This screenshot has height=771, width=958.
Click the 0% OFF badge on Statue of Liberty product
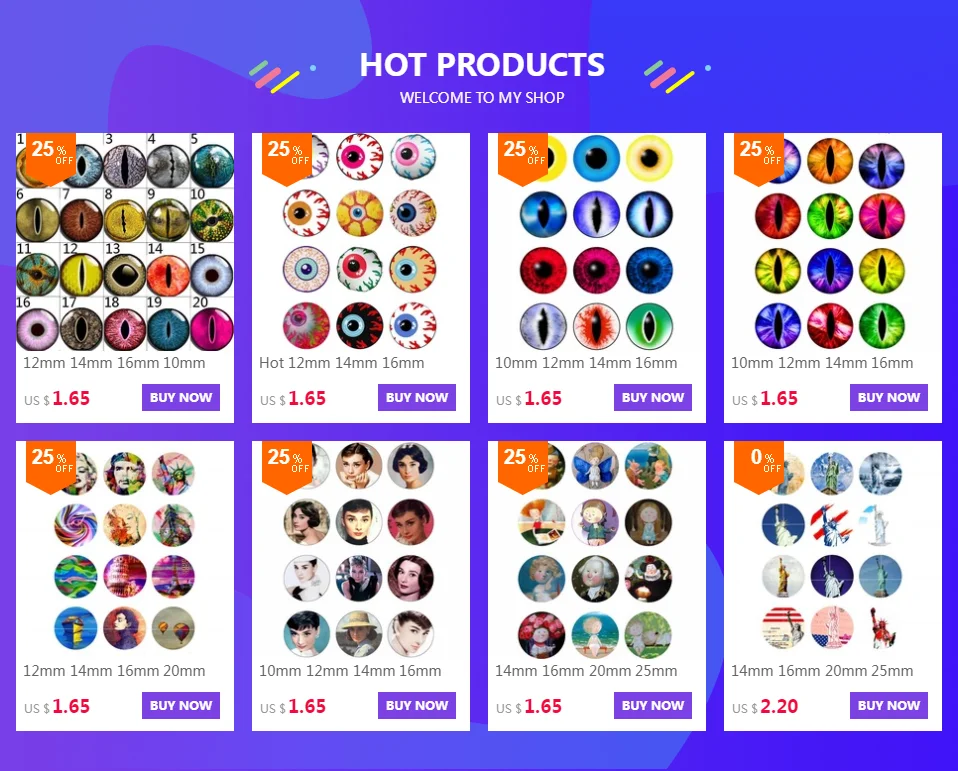(x=759, y=466)
